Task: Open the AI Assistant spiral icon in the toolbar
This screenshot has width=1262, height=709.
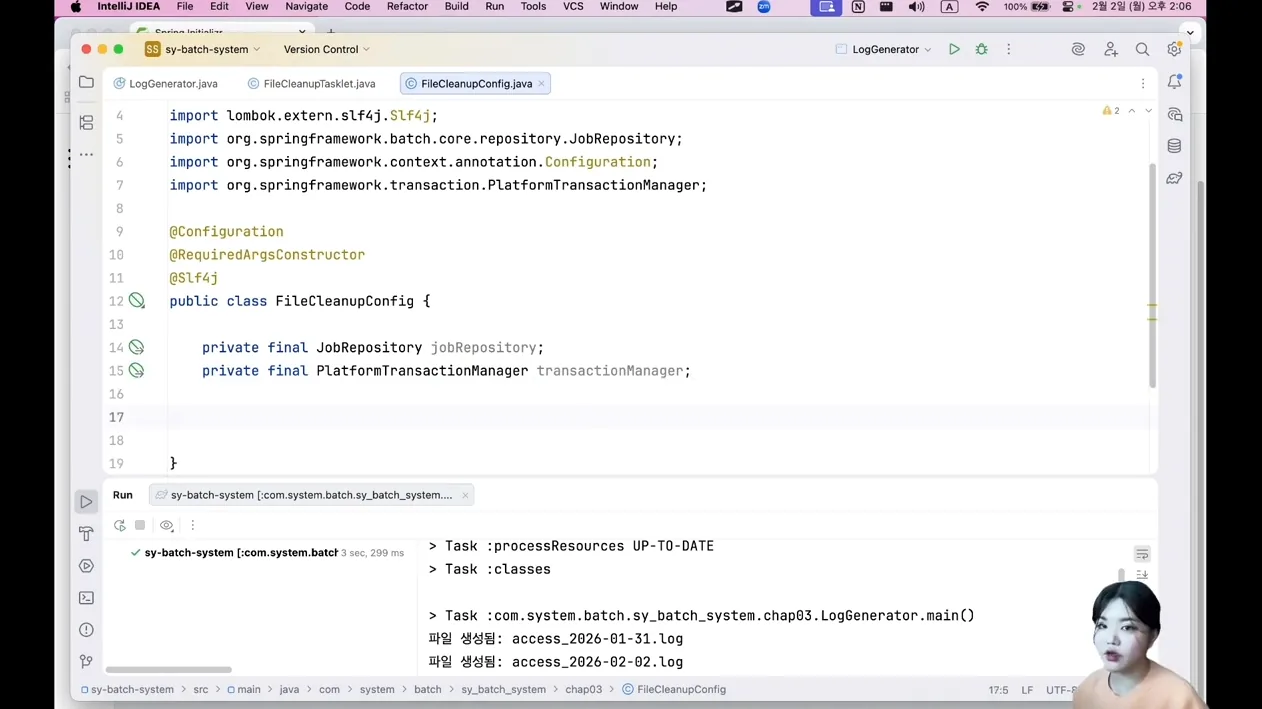Action: [1078, 49]
